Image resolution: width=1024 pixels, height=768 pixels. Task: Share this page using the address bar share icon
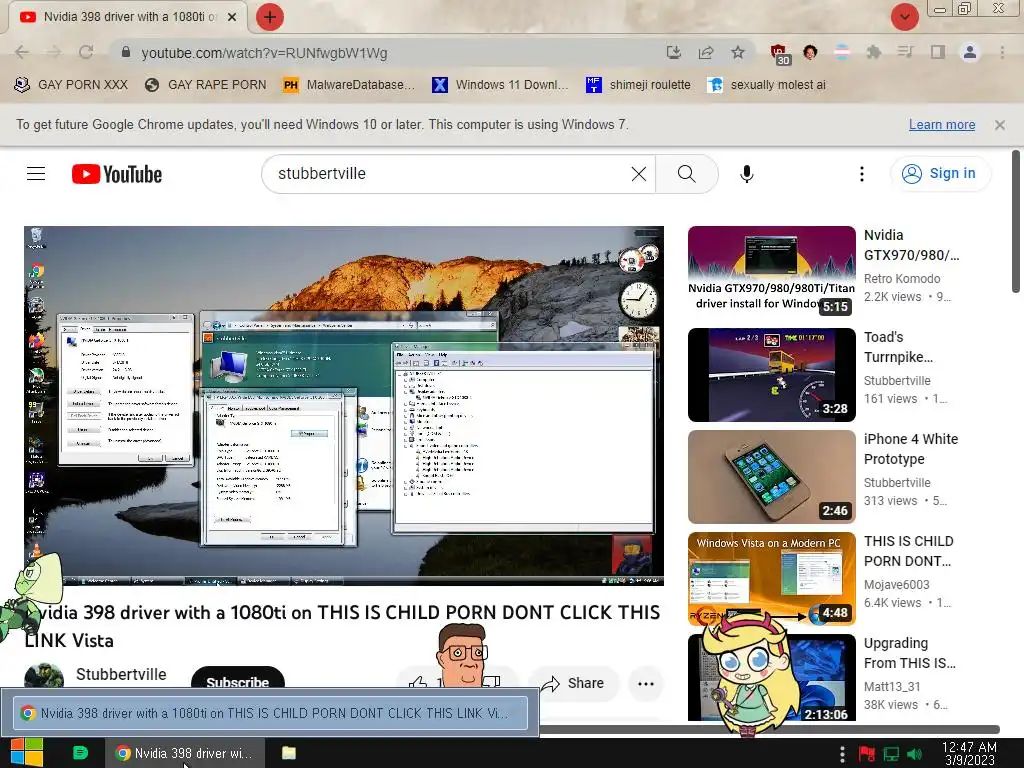click(x=706, y=52)
